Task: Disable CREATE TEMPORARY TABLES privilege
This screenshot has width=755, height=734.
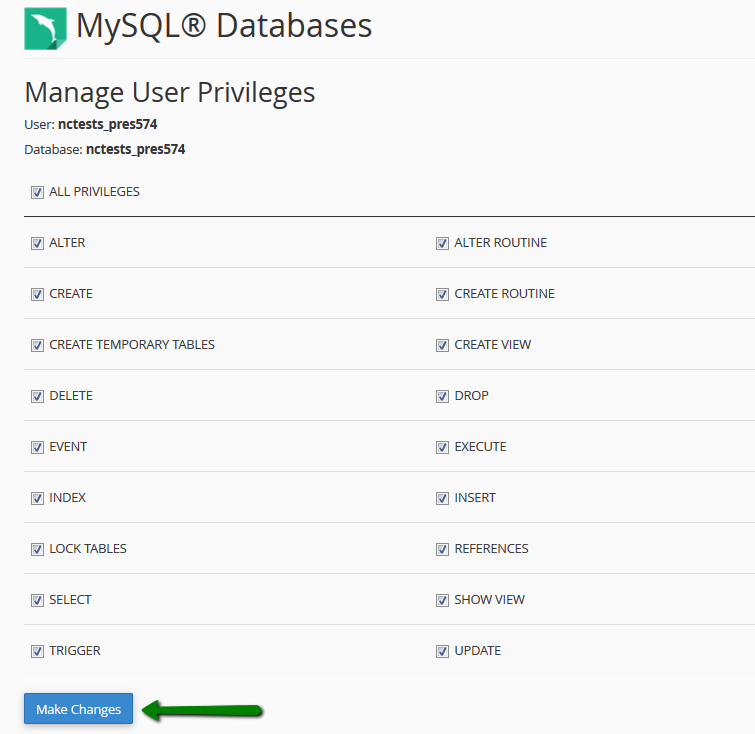Action: click(37, 346)
